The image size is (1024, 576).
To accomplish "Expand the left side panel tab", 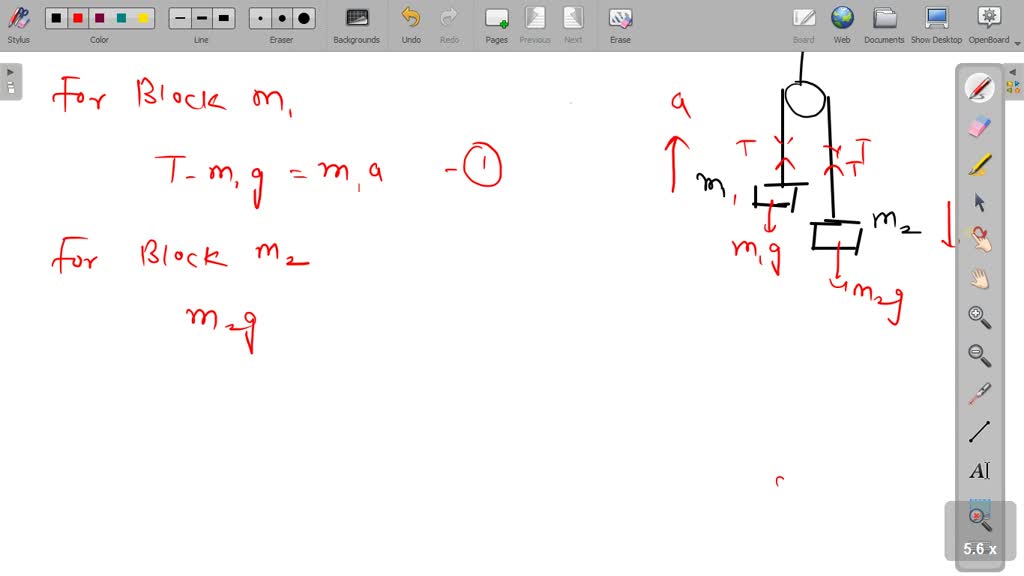I will 10,81.
